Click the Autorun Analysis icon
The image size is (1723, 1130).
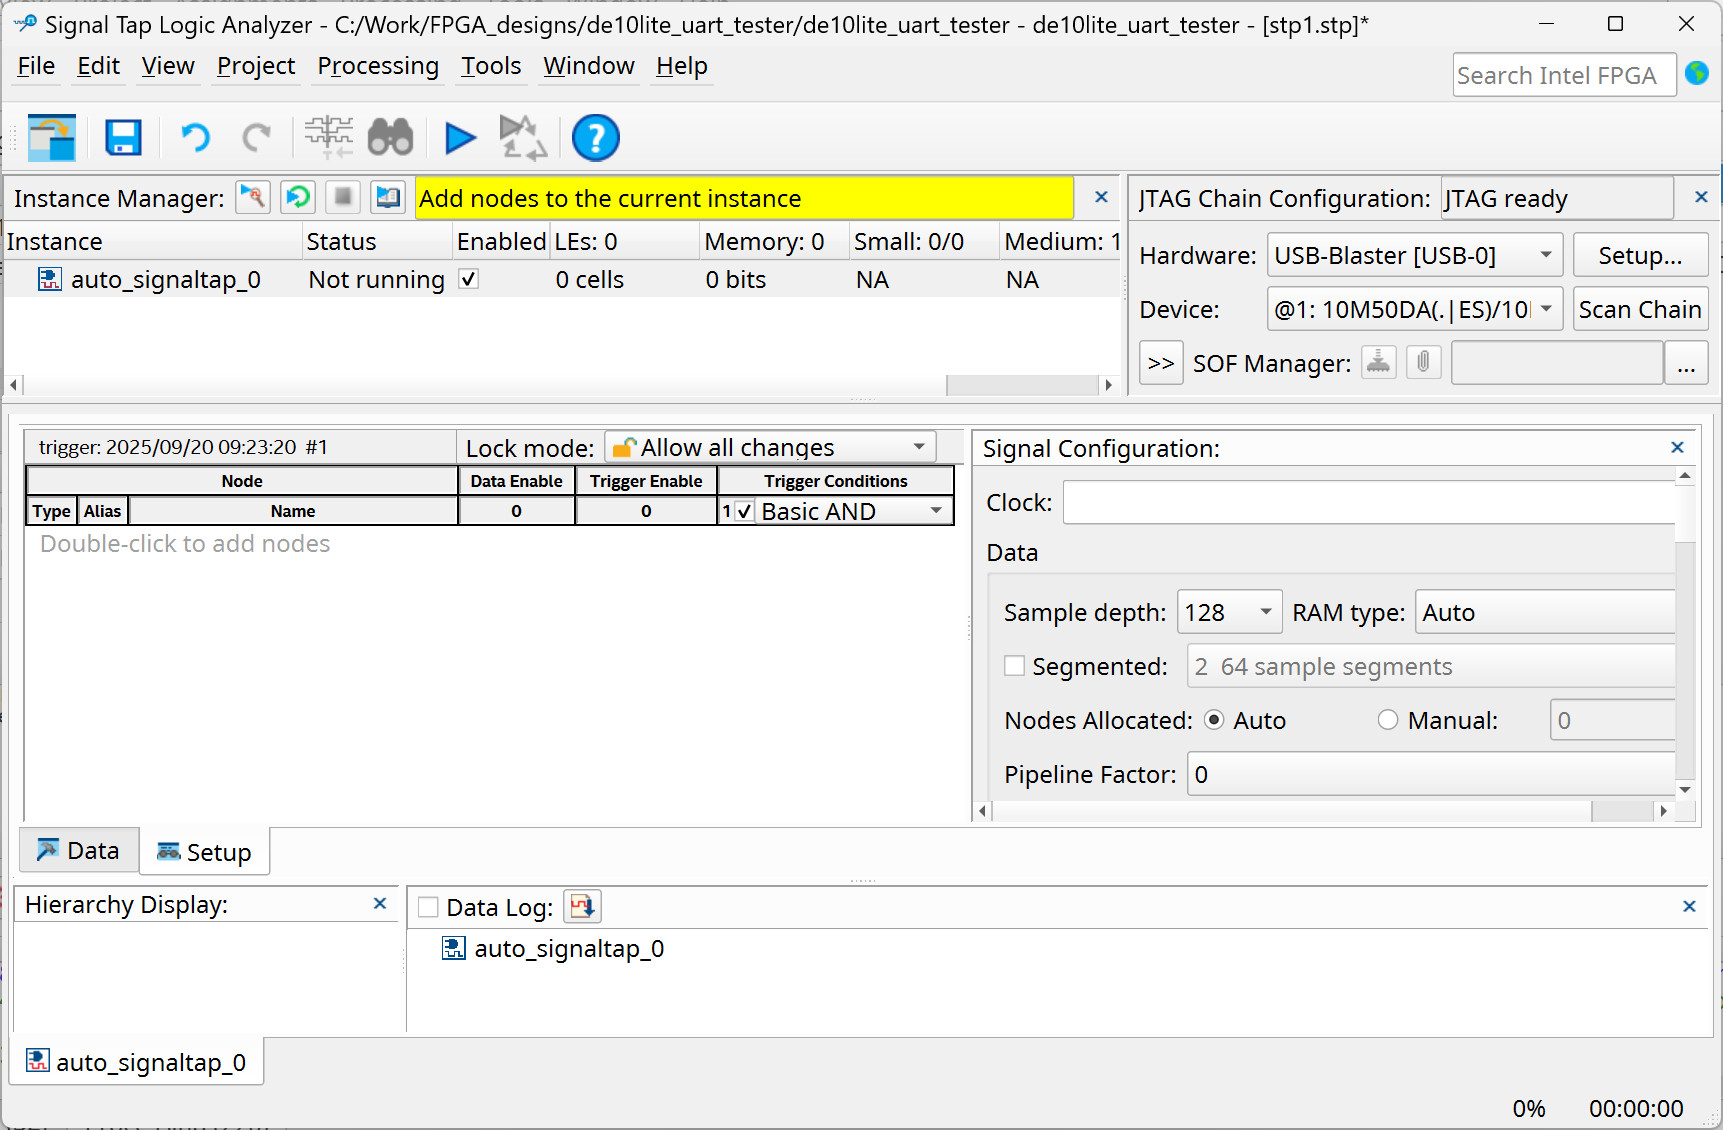pyautogui.click(x=298, y=197)
